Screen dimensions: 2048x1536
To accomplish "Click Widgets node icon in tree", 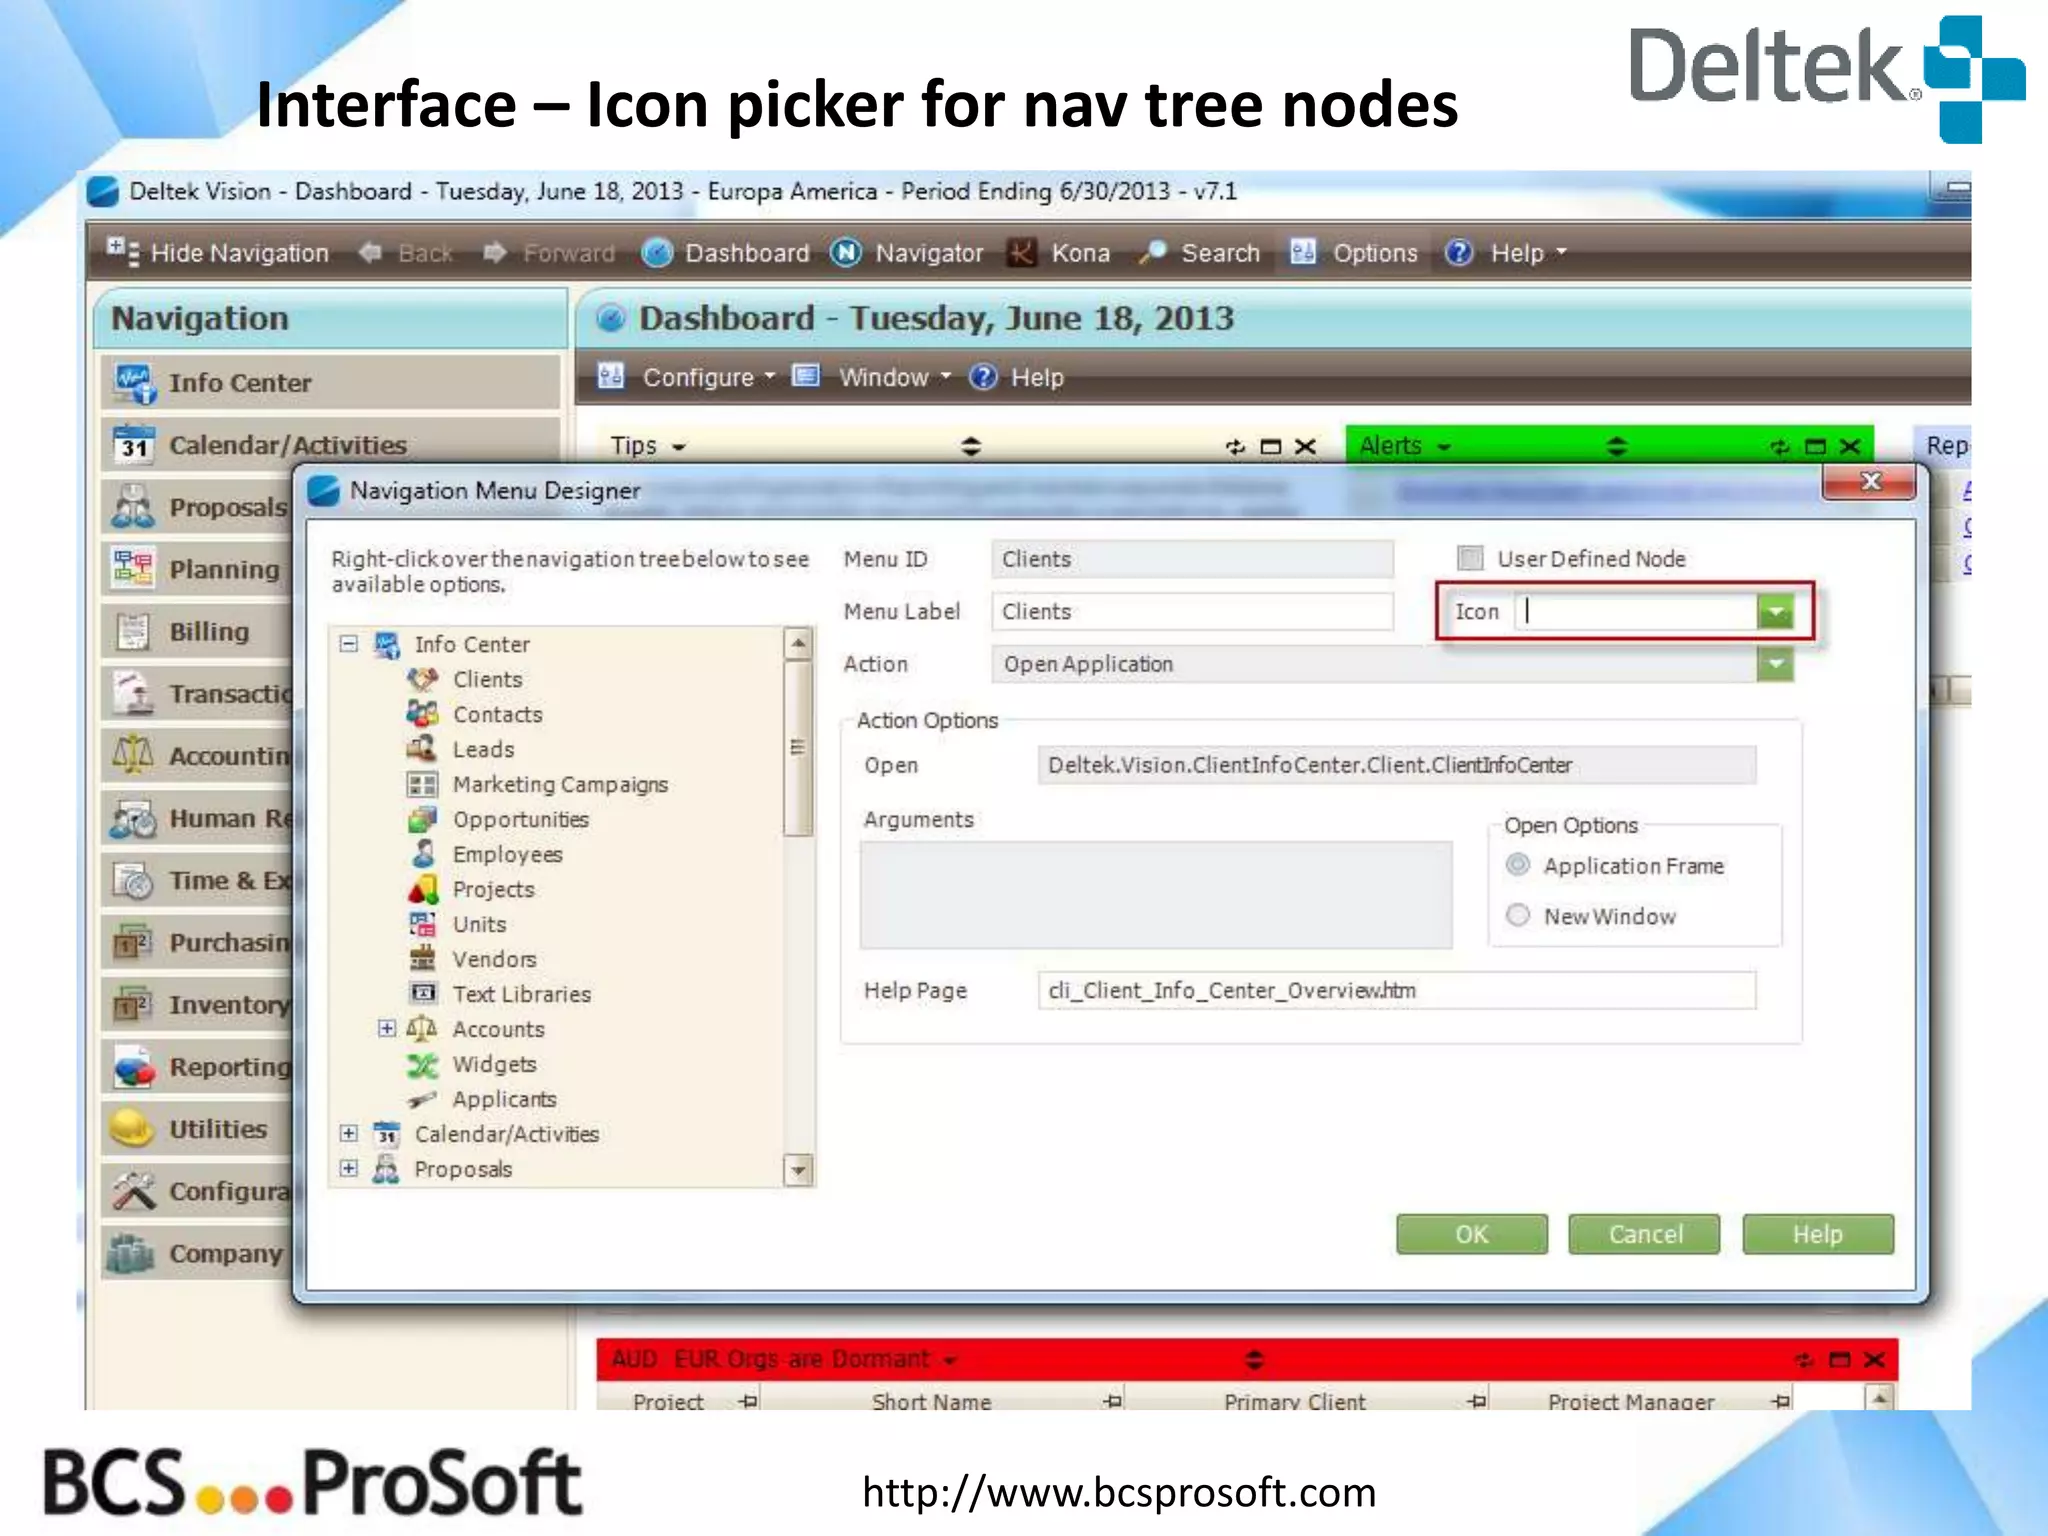I will 423,1064.
